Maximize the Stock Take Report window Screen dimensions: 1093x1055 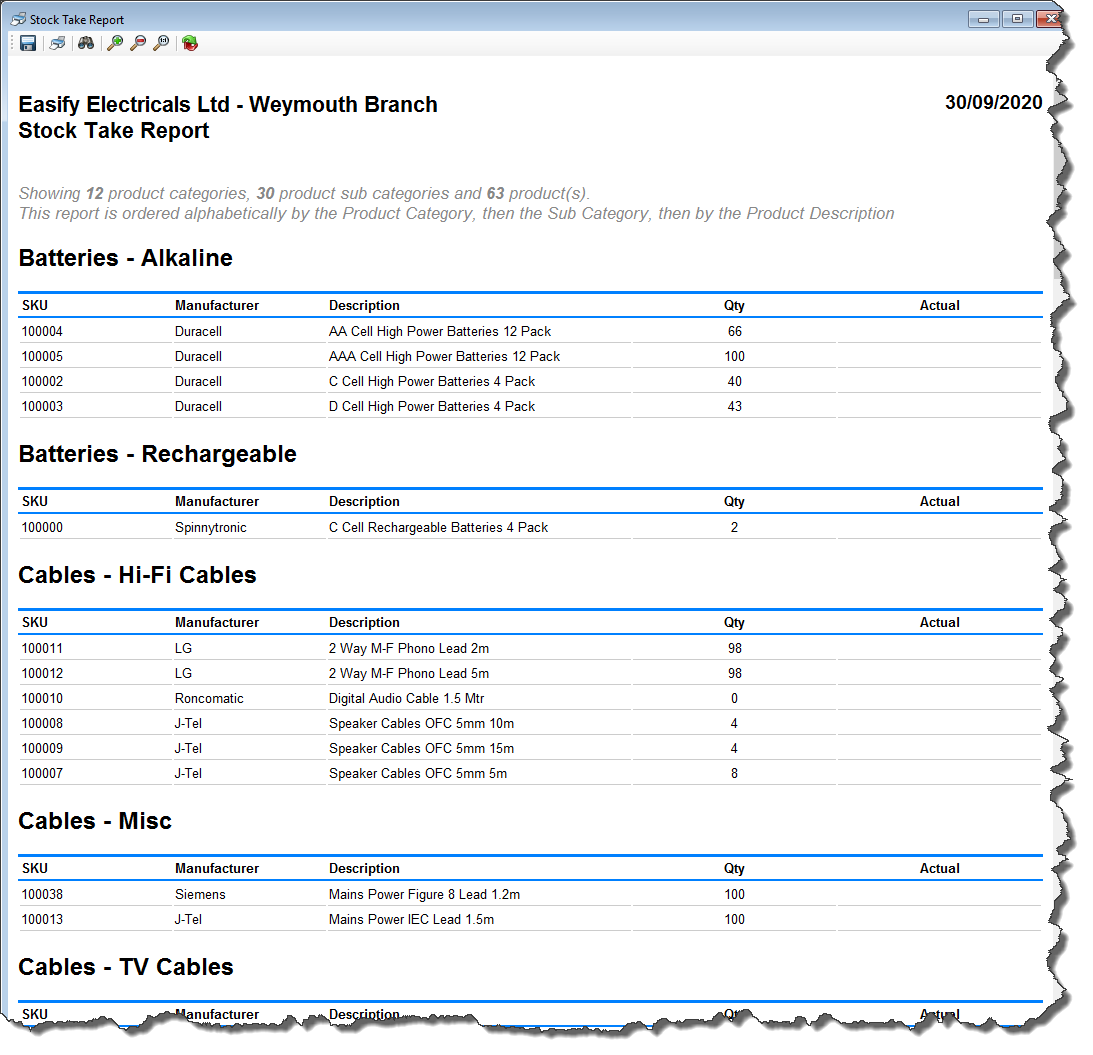(x=1017, y=19)
